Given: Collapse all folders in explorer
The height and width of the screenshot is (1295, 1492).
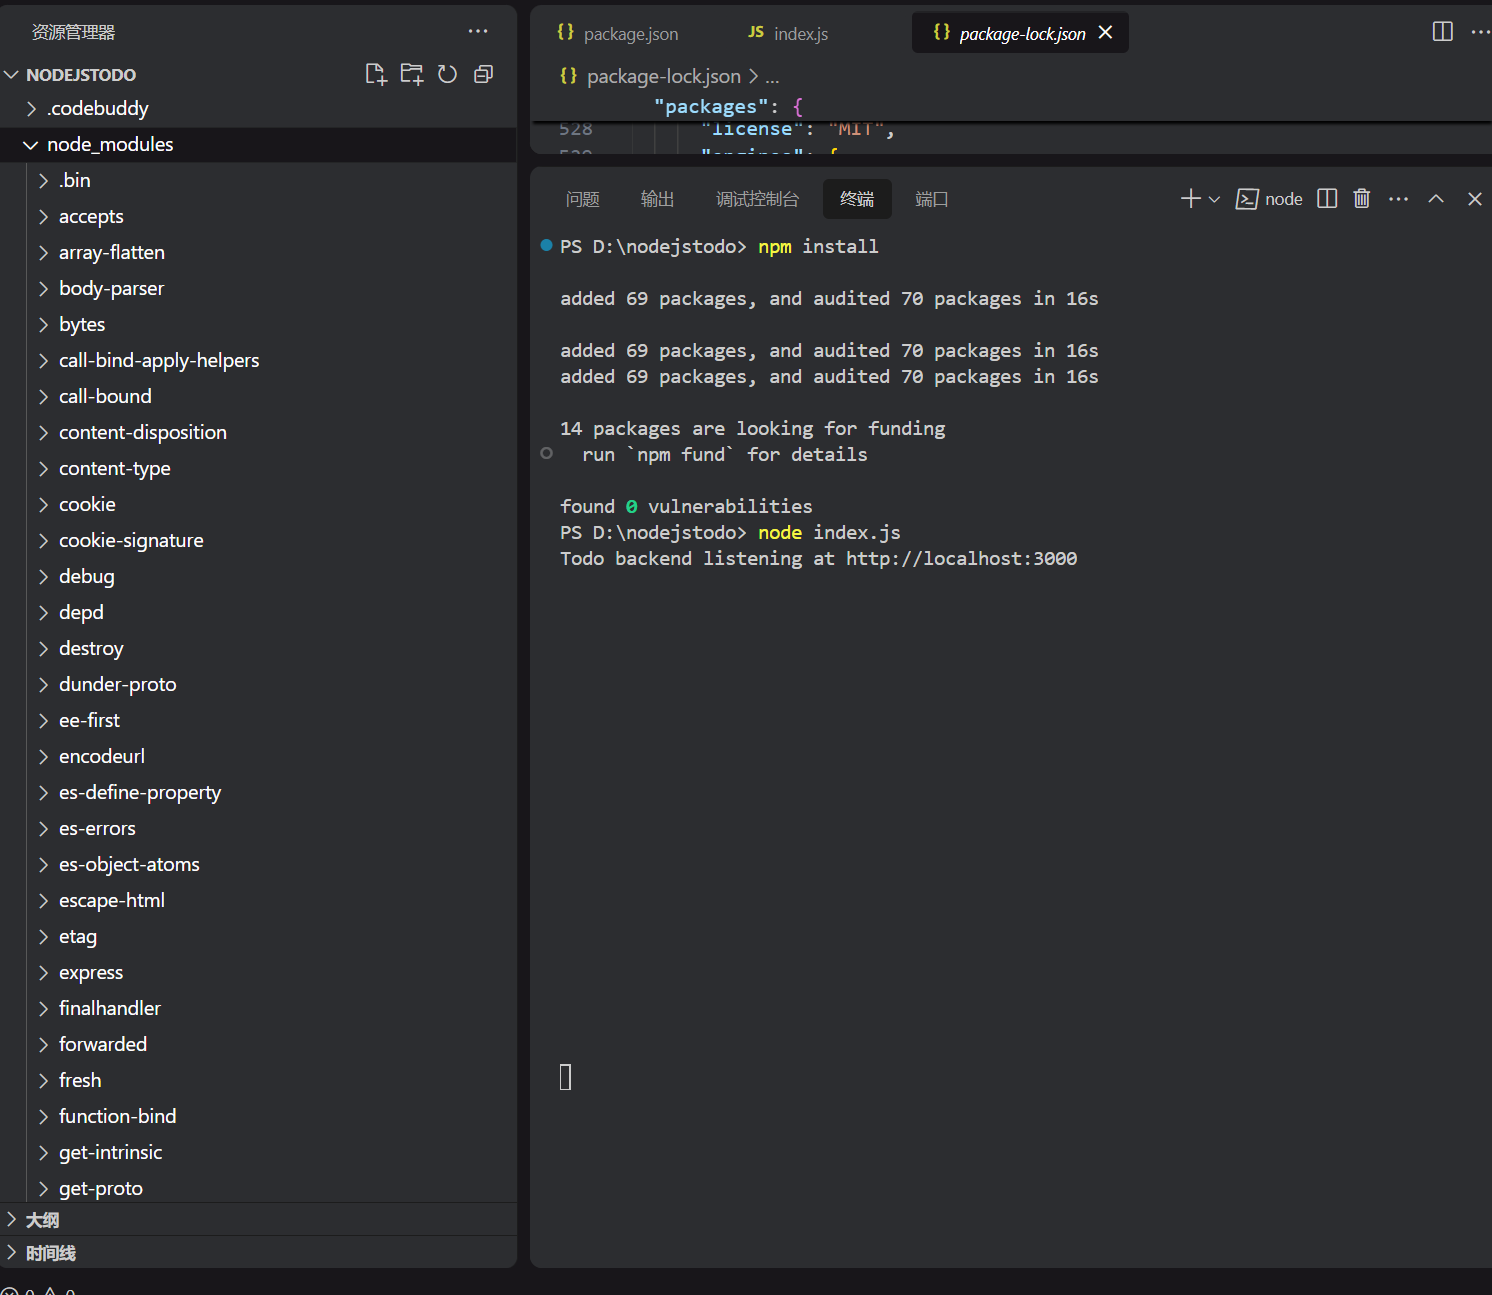Looking at the screenshot, I should tap(483, 74).
